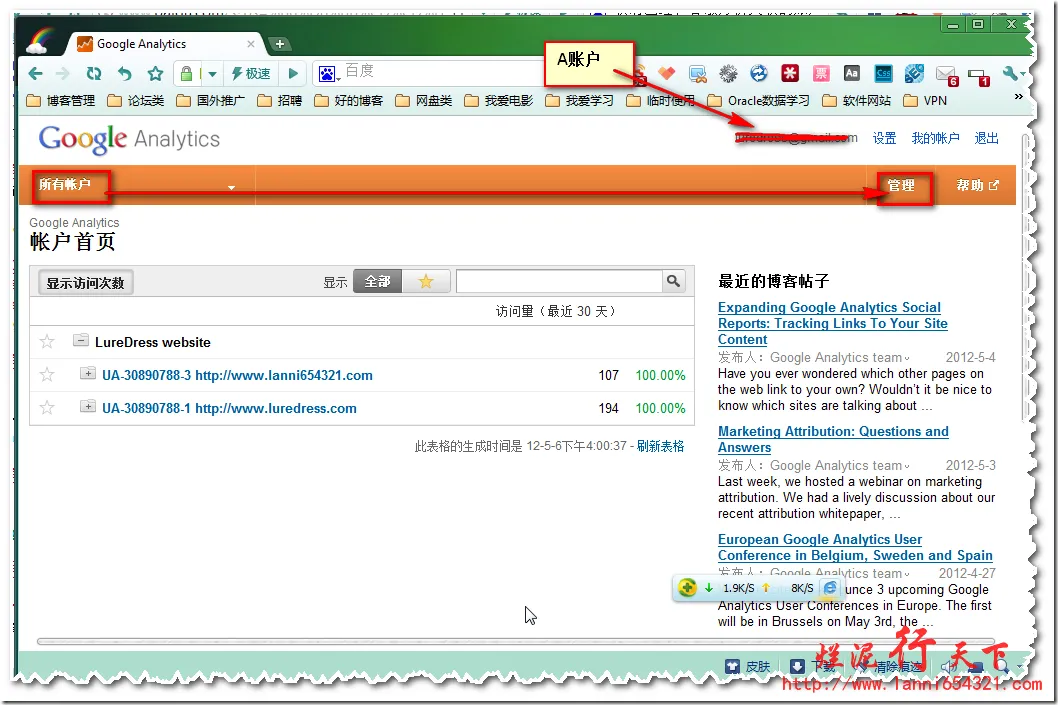The height and width of the screenshot is (705, 1058).
Task: Click the magnifier search button
Action: coord(673,281)
